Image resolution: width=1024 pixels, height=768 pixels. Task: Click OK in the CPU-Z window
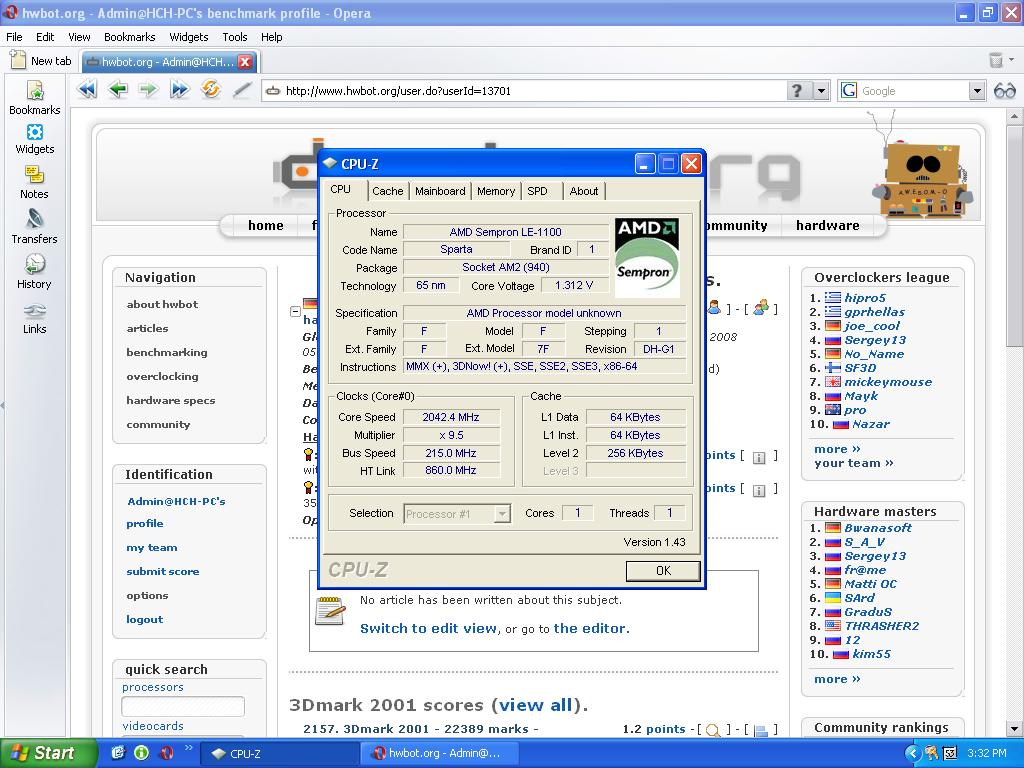pyautogui.click(x=663, y=571)
